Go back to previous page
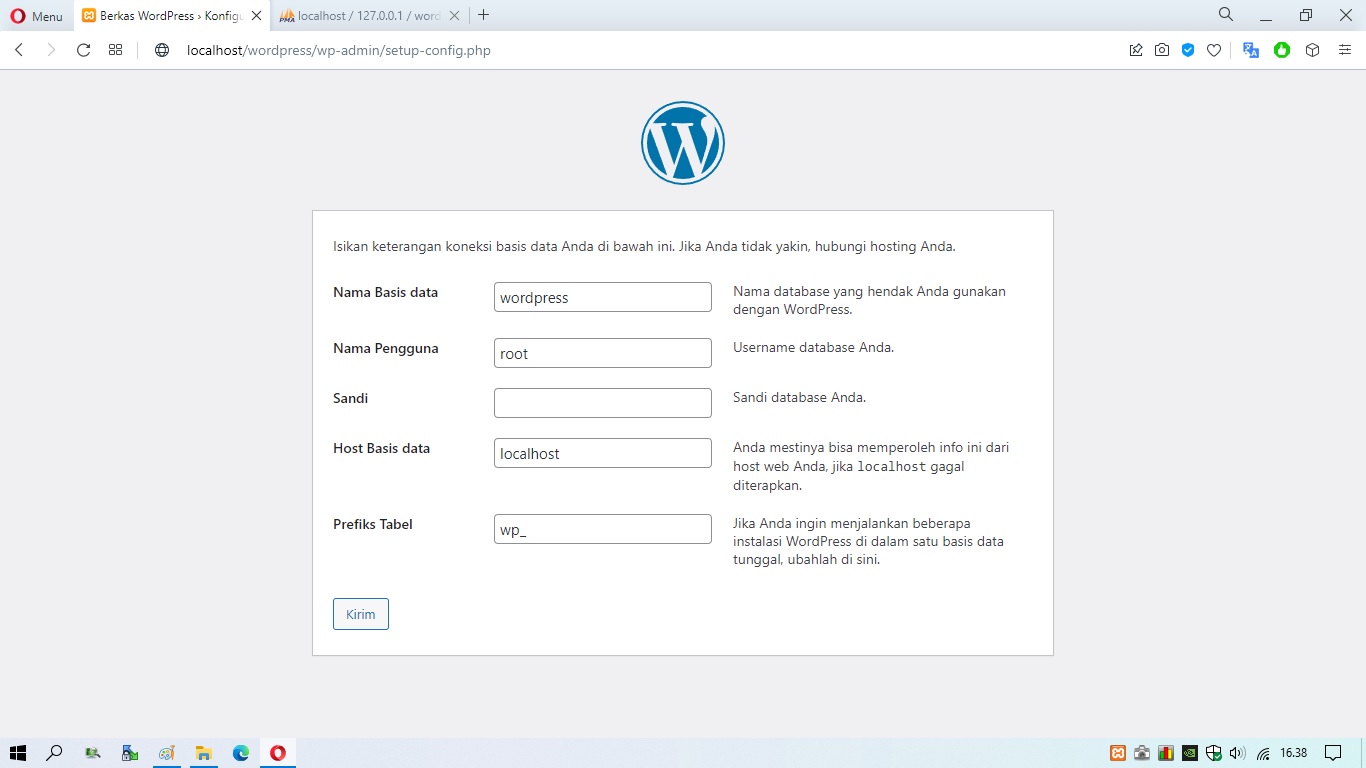 [x=19, y=50]
